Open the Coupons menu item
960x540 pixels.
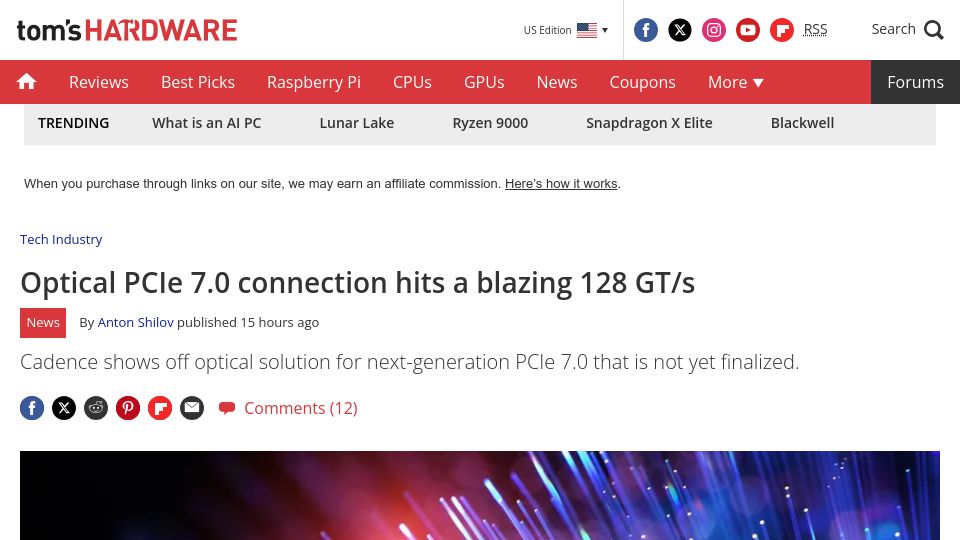pyautogui.click(x=642, y=82)
